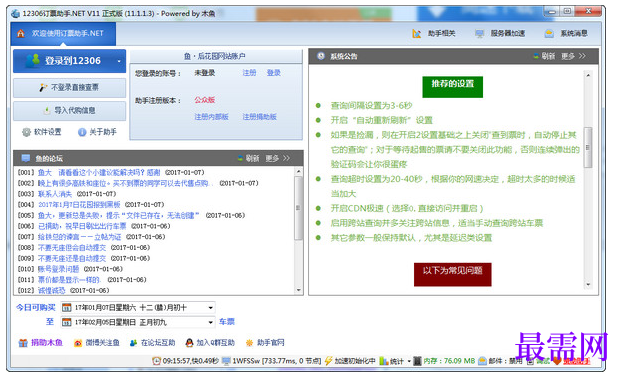This screenshot has height=378, width=627.
Task: Click the 调试 debug status entry
Action: pos(538,361)
